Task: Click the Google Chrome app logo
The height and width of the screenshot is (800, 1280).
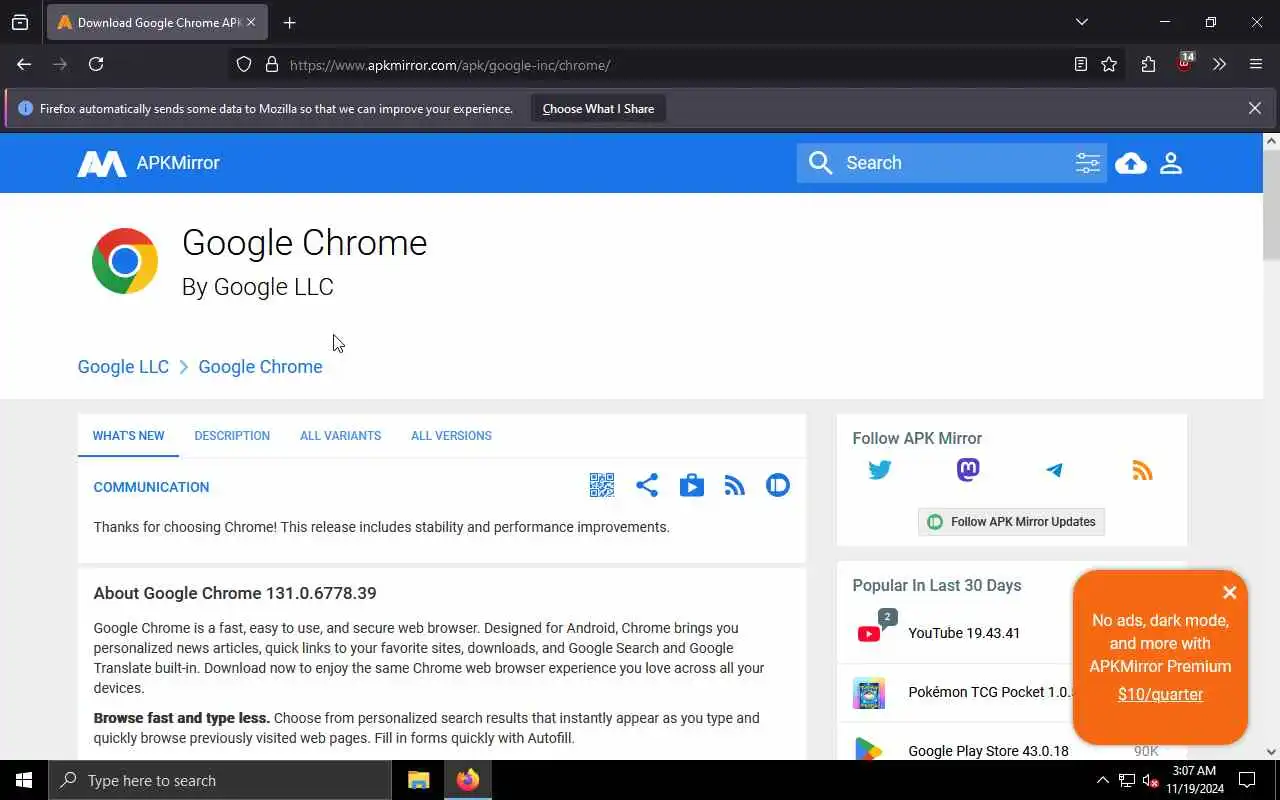Action: coord(125,261)
